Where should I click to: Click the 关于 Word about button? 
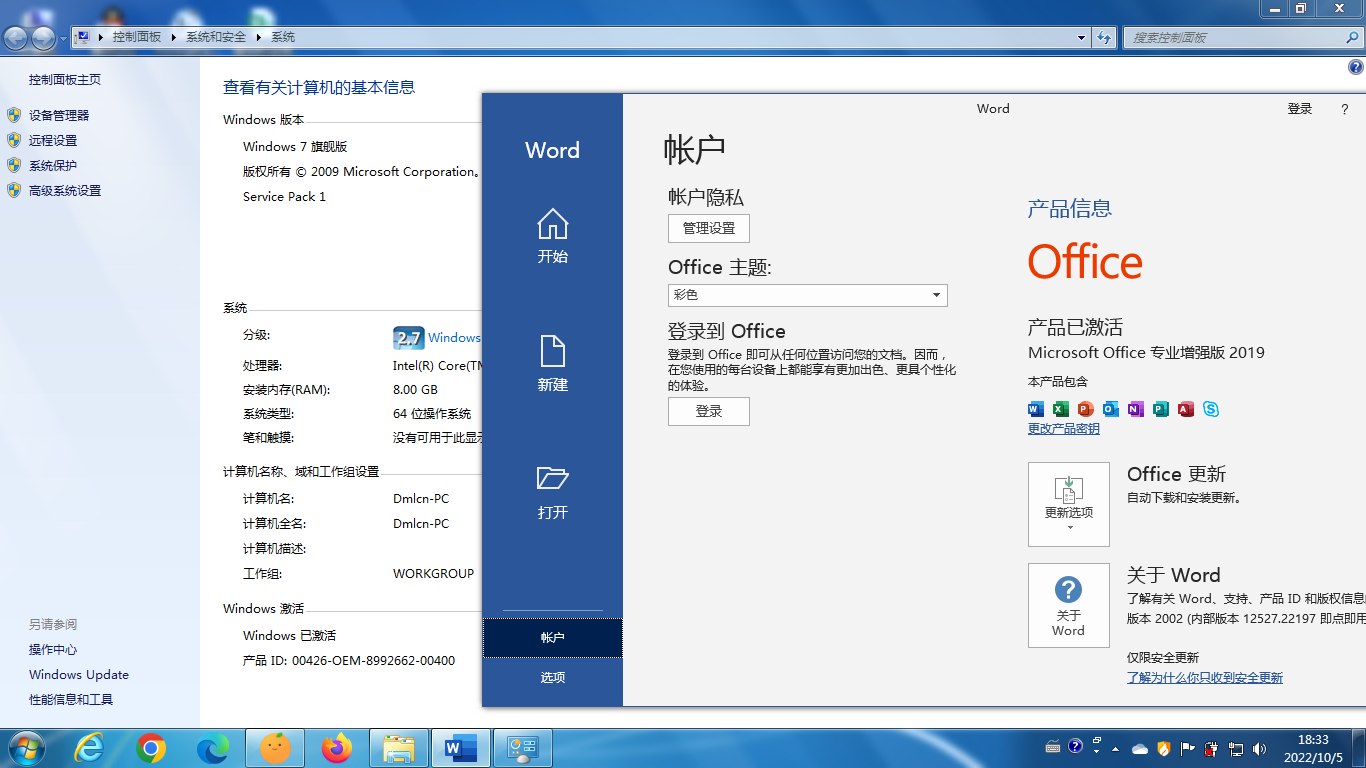pos(1068,605)
